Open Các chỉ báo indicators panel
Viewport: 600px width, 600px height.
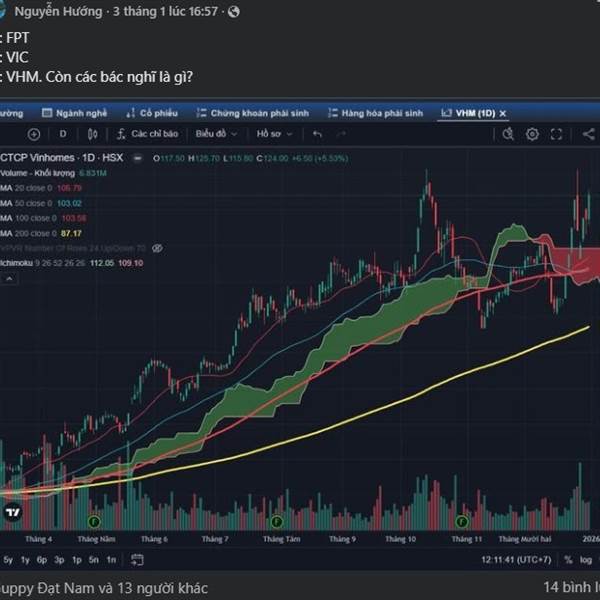click(x=148, y=134)
